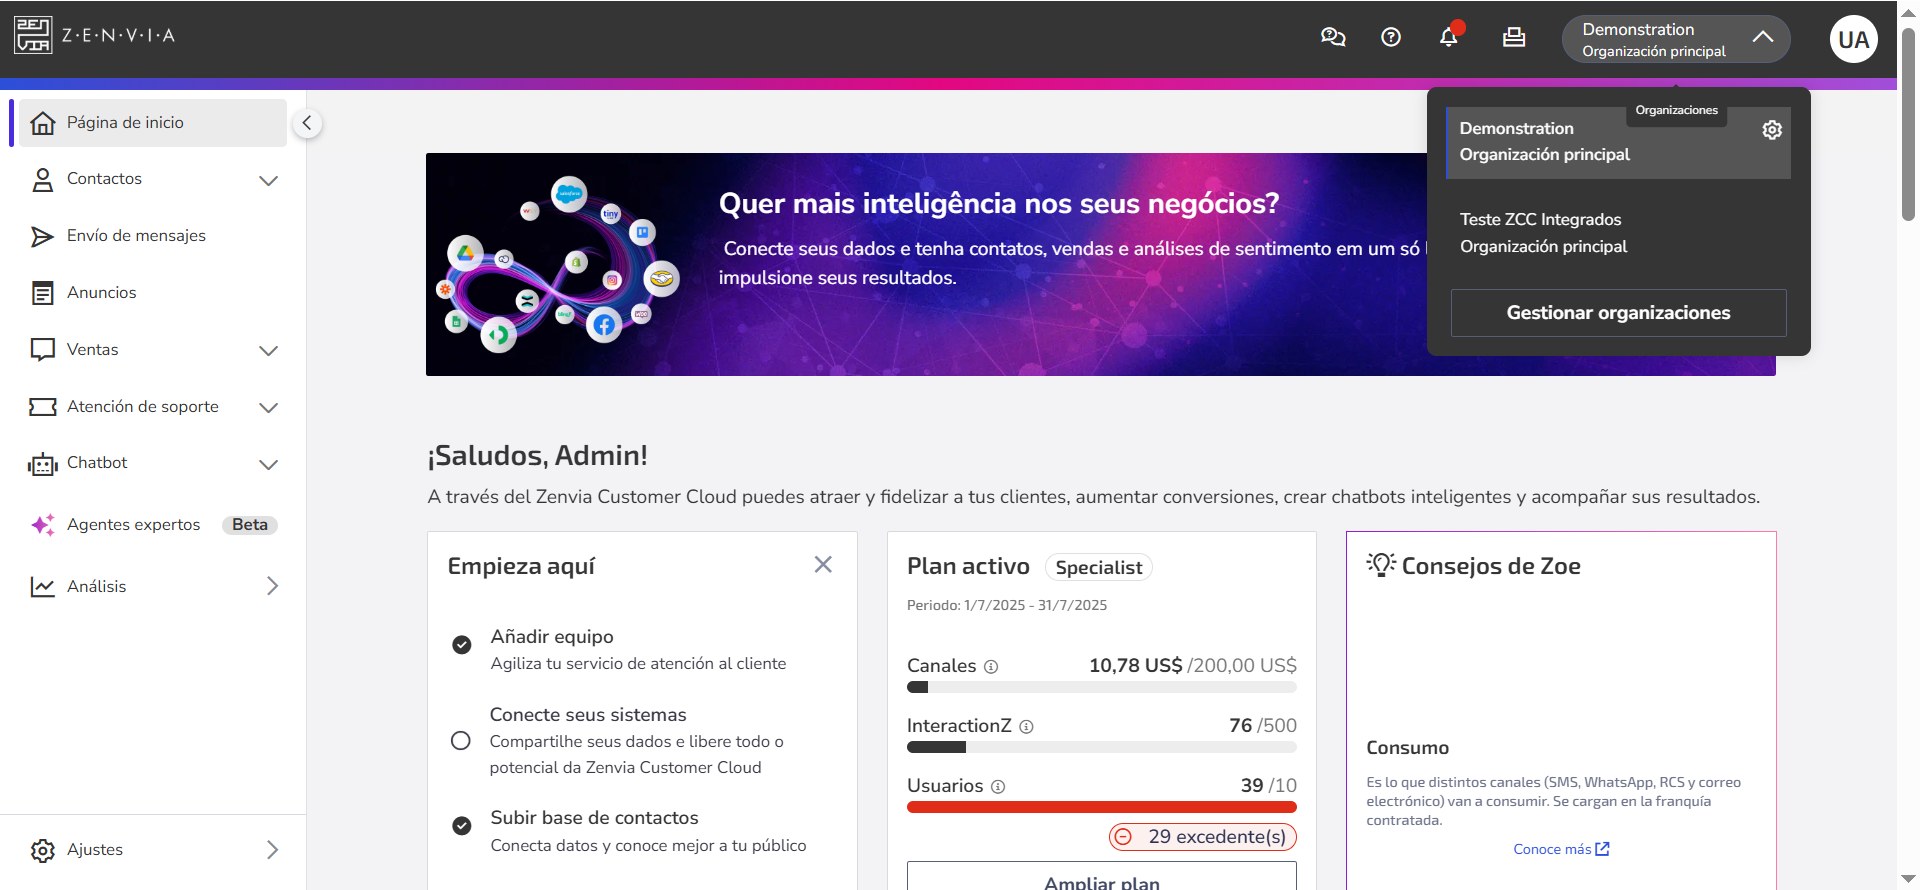The height and width of the screenshot is (890, 1920).
Task: Click the Atención de soporte ticket icon
Action: 43,407
